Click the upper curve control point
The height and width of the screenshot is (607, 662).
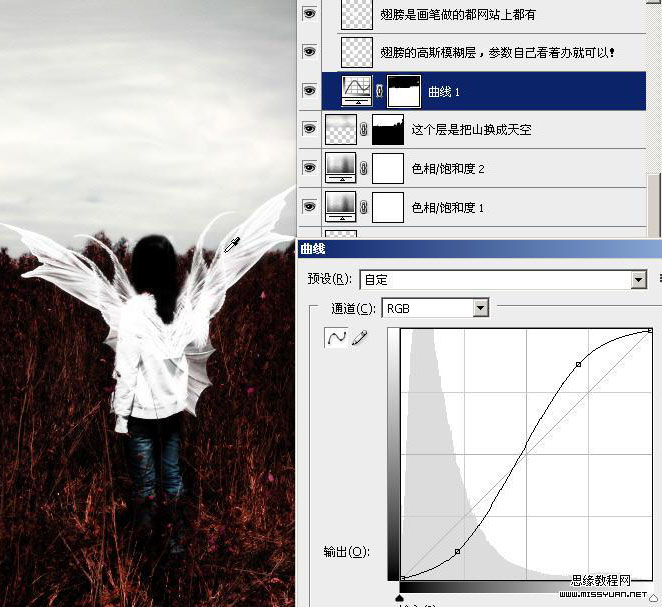[x=578, y=364]
